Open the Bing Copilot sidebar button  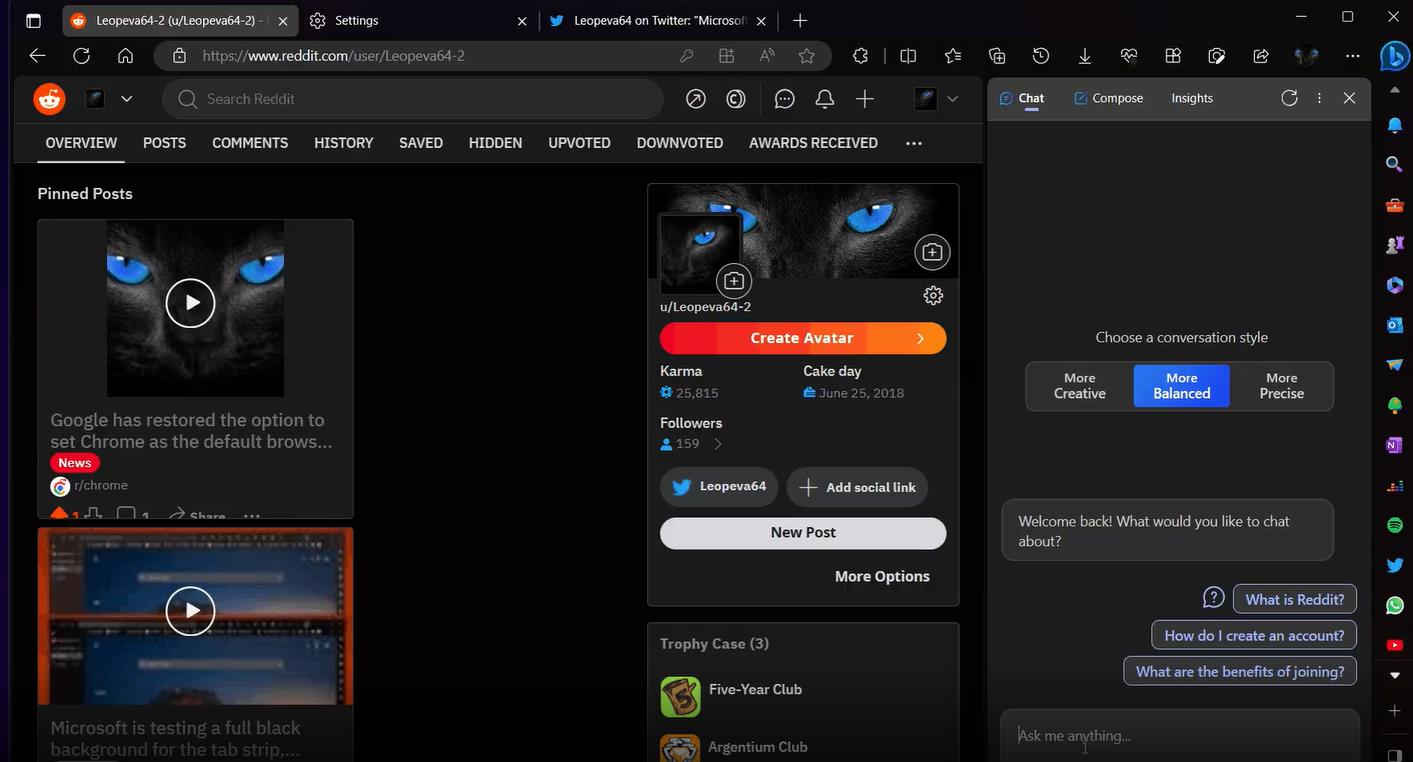pos(1394,57)
